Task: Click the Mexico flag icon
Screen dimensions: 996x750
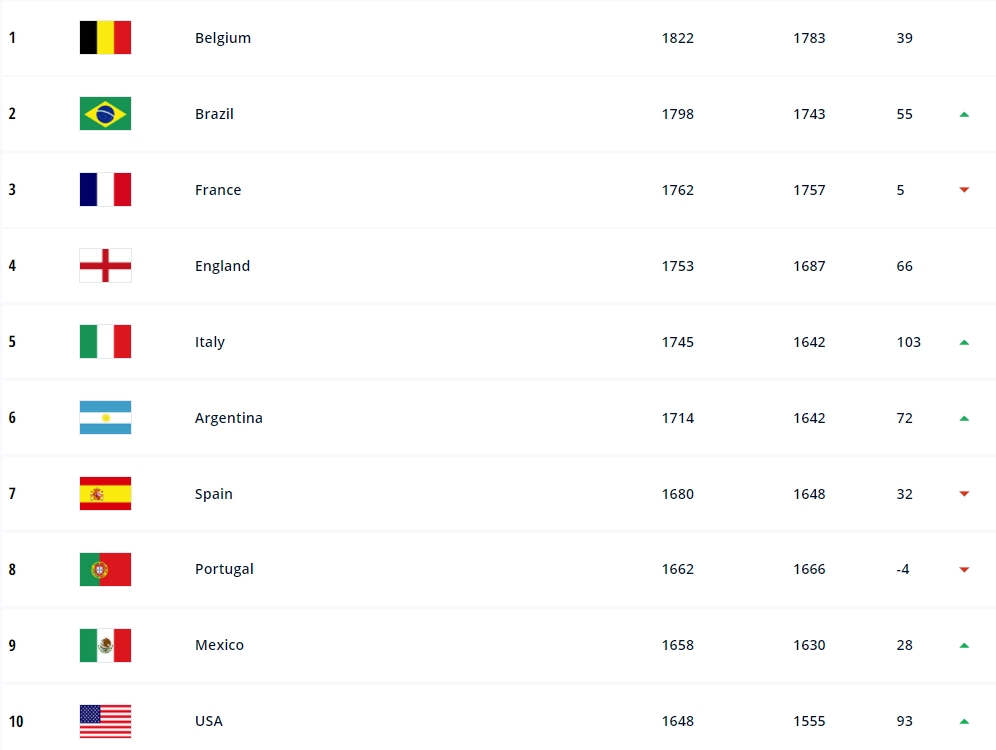Action: pyautogui.click(x=105, y=645)
